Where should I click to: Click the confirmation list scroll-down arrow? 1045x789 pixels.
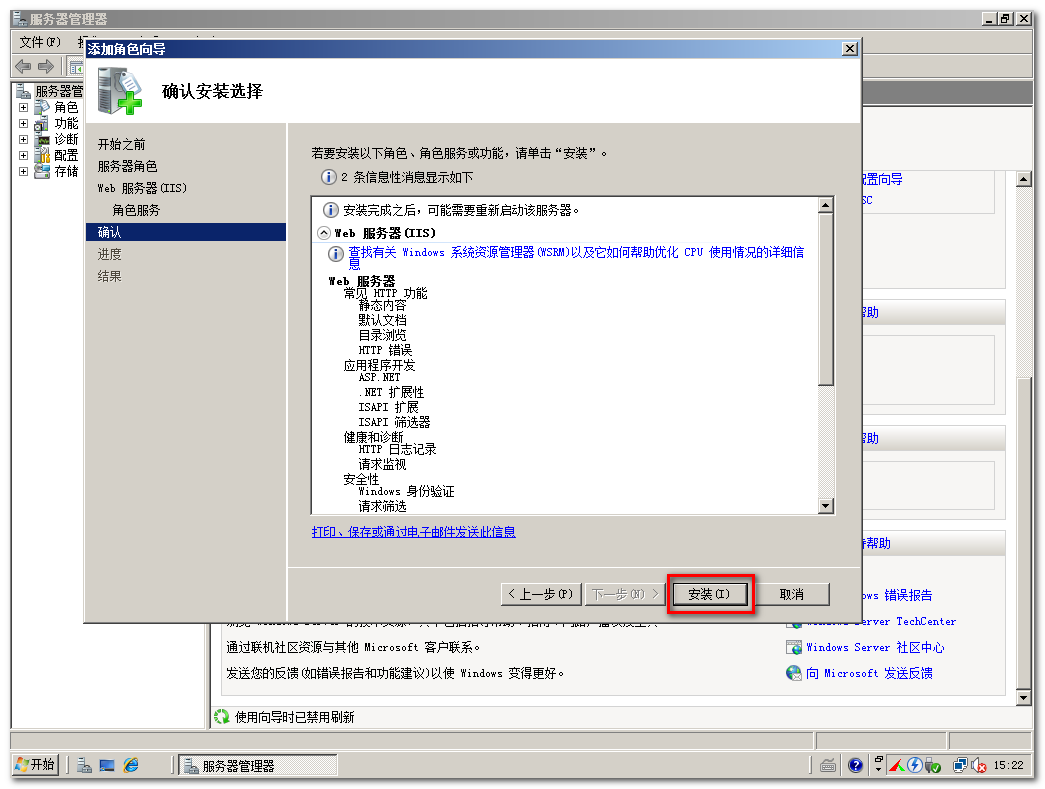[826, 506]
